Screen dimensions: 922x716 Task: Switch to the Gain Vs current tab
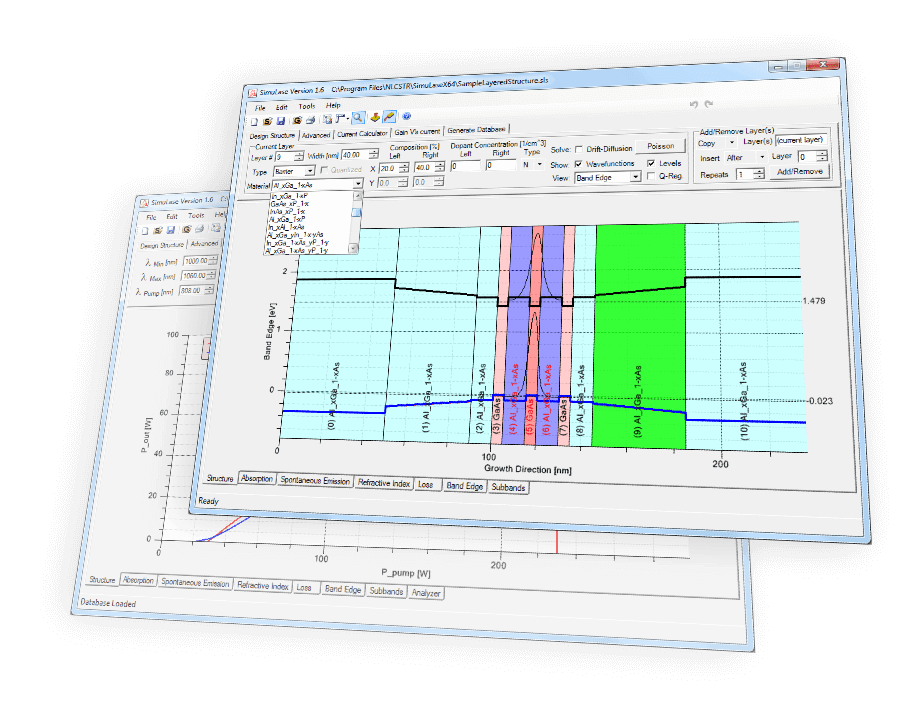coord(417,132)
